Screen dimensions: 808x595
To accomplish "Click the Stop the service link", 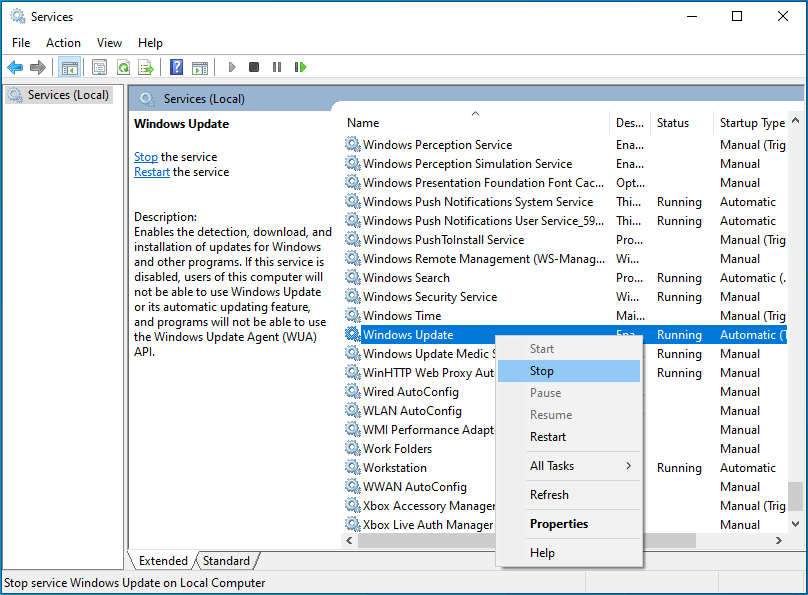I will click(x=145, y=157).
